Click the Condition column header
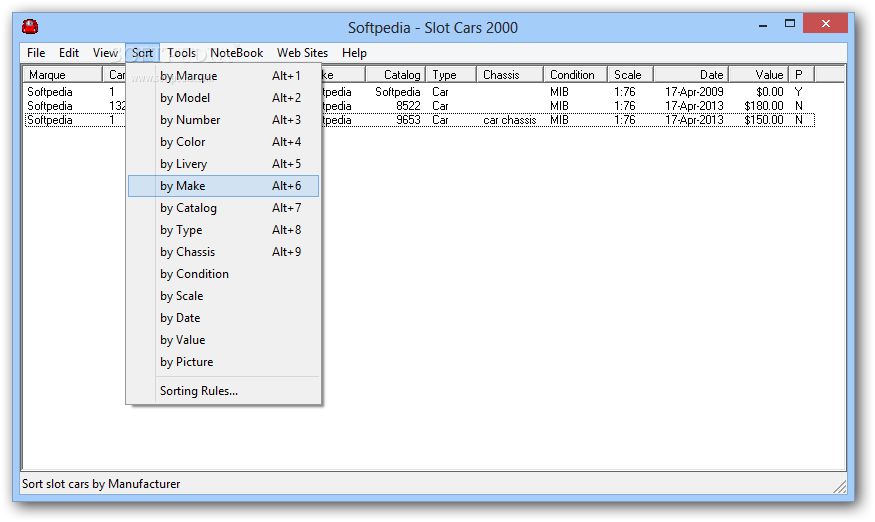Viewport: 875px width, 522px height. coord(575,75)
